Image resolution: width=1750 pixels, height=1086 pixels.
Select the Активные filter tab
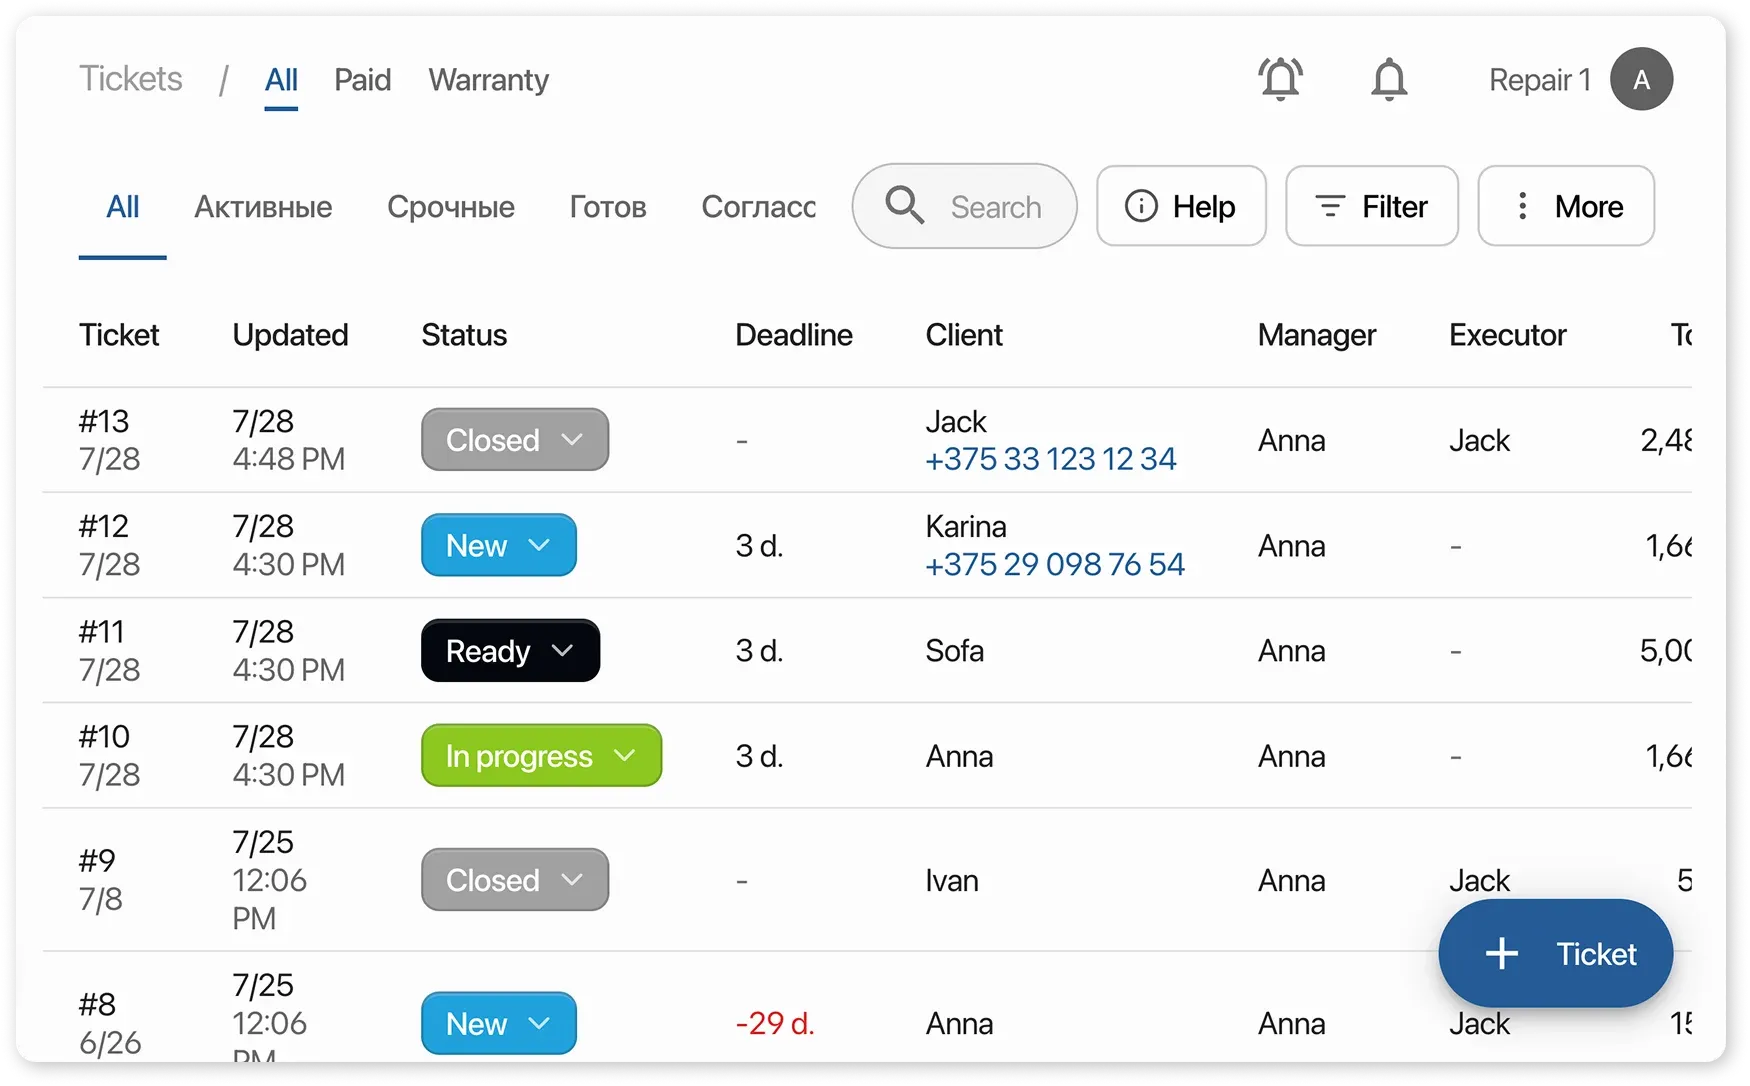tap(263, 207)
